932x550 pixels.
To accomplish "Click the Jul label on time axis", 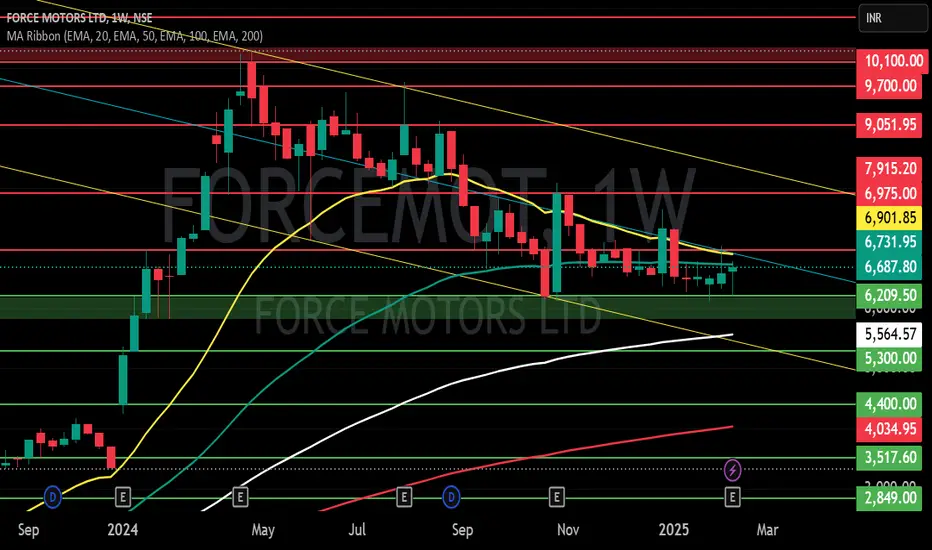I will click(x=357, y=529).
